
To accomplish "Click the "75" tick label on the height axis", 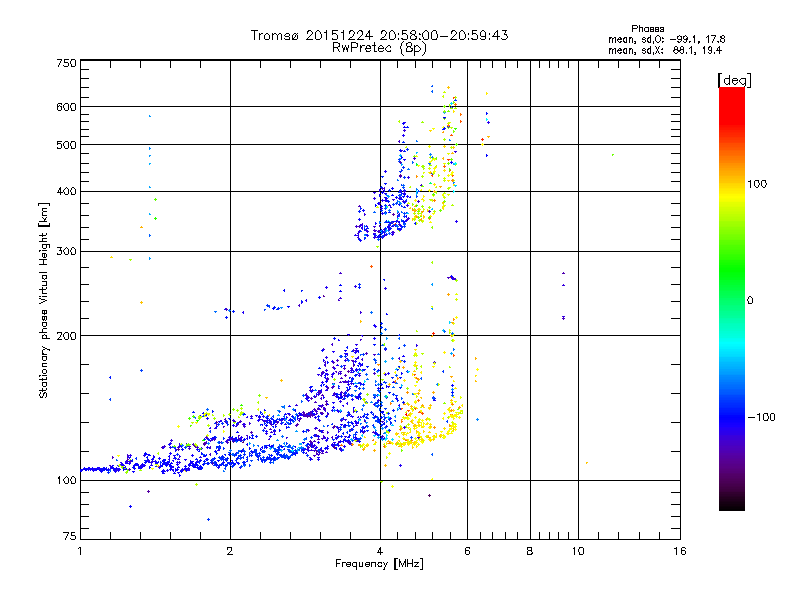I will coord(70,536).
